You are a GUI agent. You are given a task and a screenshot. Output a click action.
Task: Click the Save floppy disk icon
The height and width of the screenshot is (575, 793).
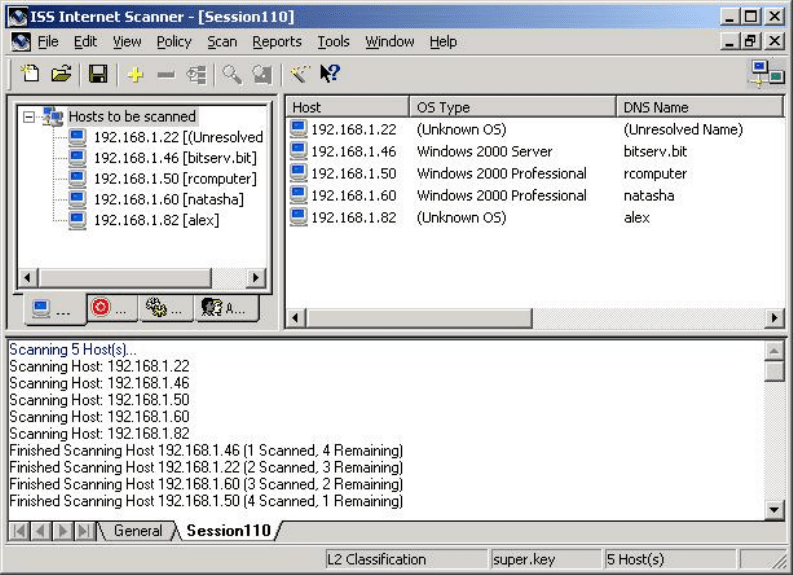98,74
